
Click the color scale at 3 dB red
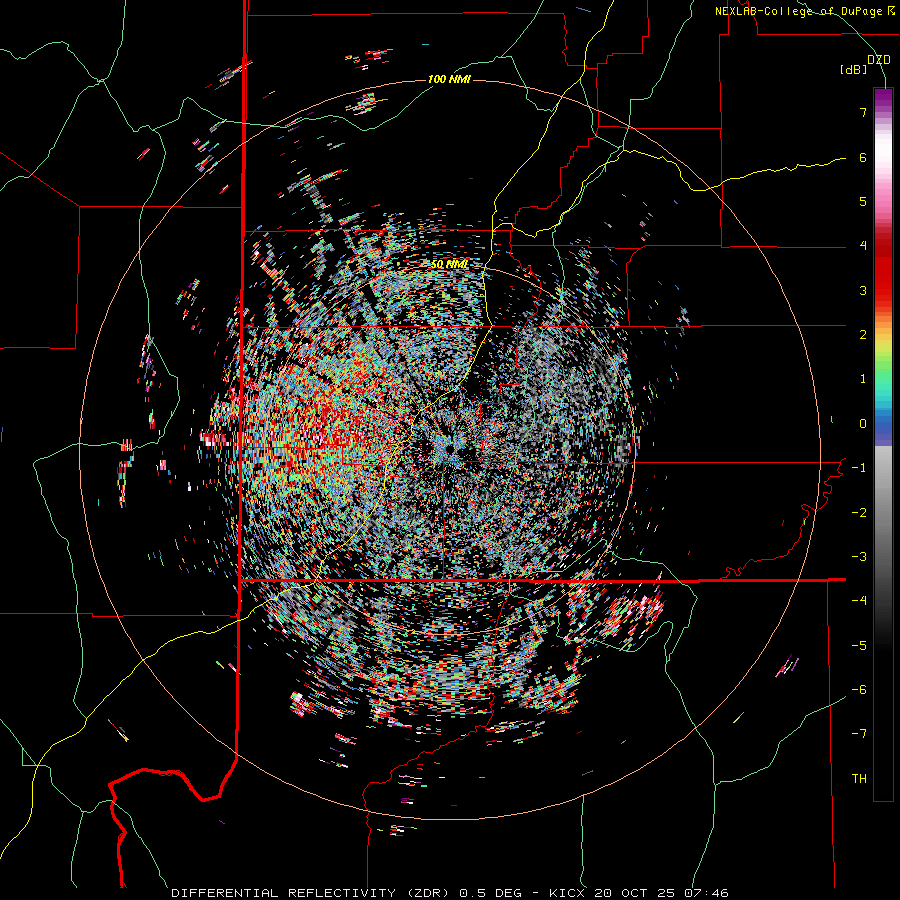(883, 290)
